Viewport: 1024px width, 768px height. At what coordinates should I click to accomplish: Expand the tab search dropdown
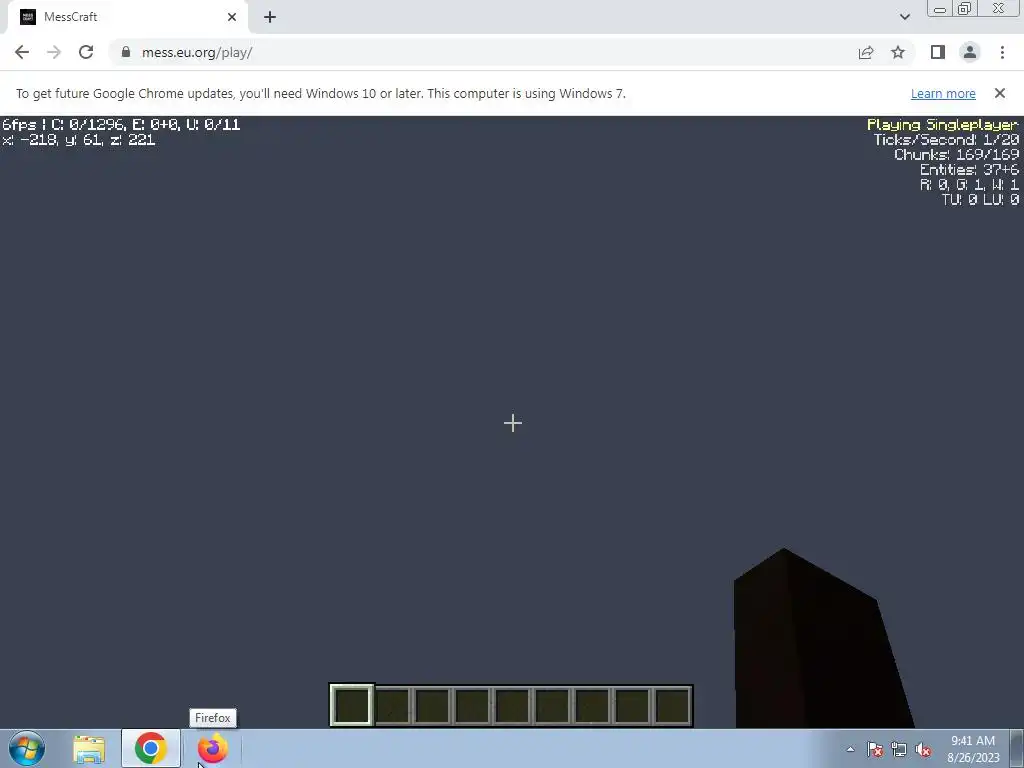[904, 17]
